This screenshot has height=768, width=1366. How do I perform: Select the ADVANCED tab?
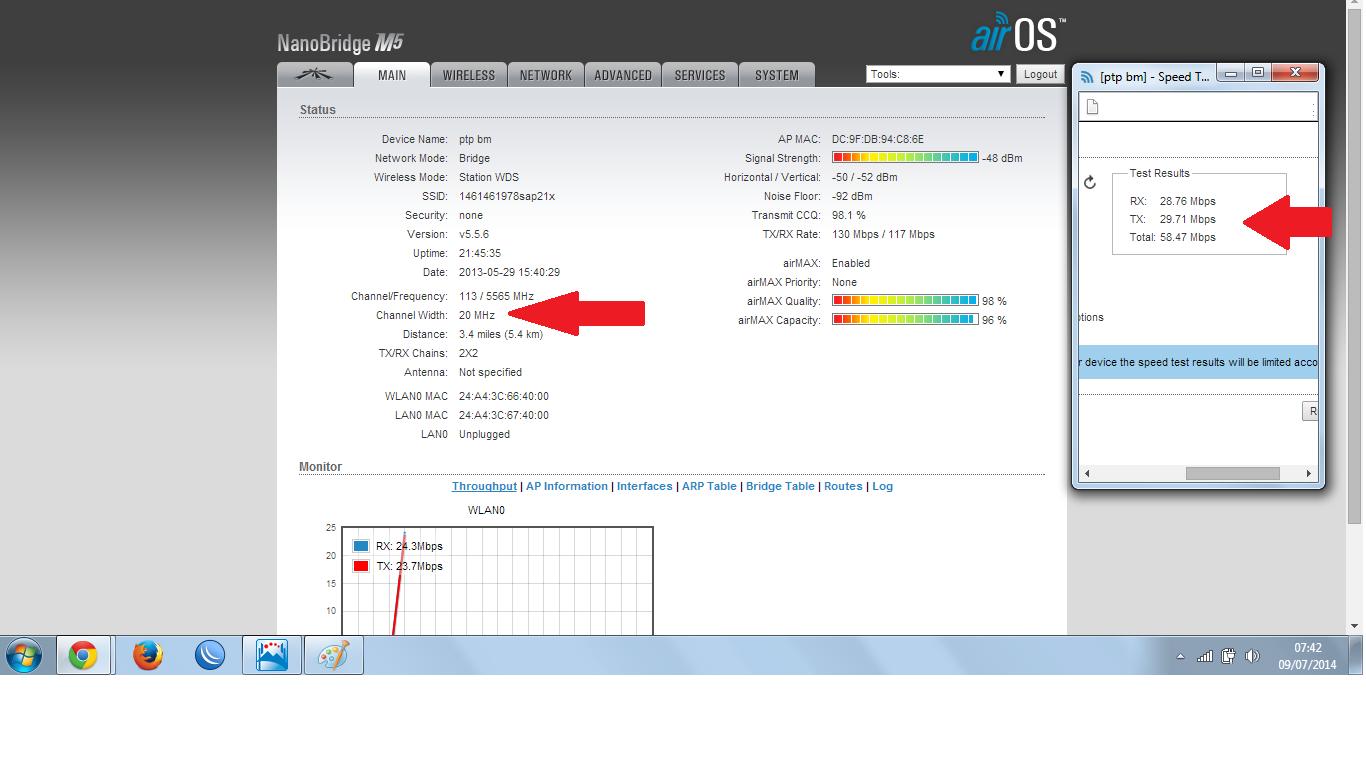coord(623,75)
